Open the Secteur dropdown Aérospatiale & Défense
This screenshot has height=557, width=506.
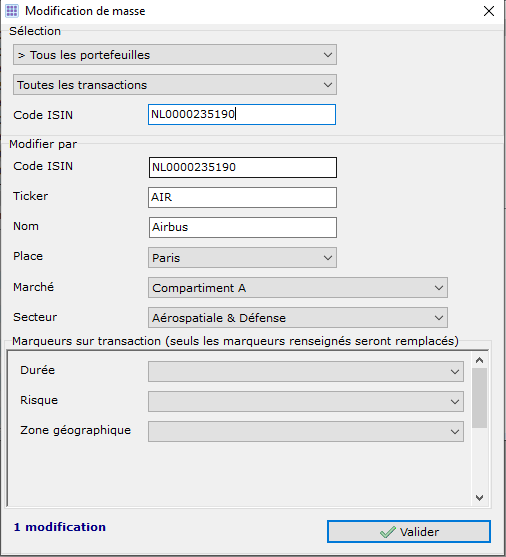[x=298, y=318]
